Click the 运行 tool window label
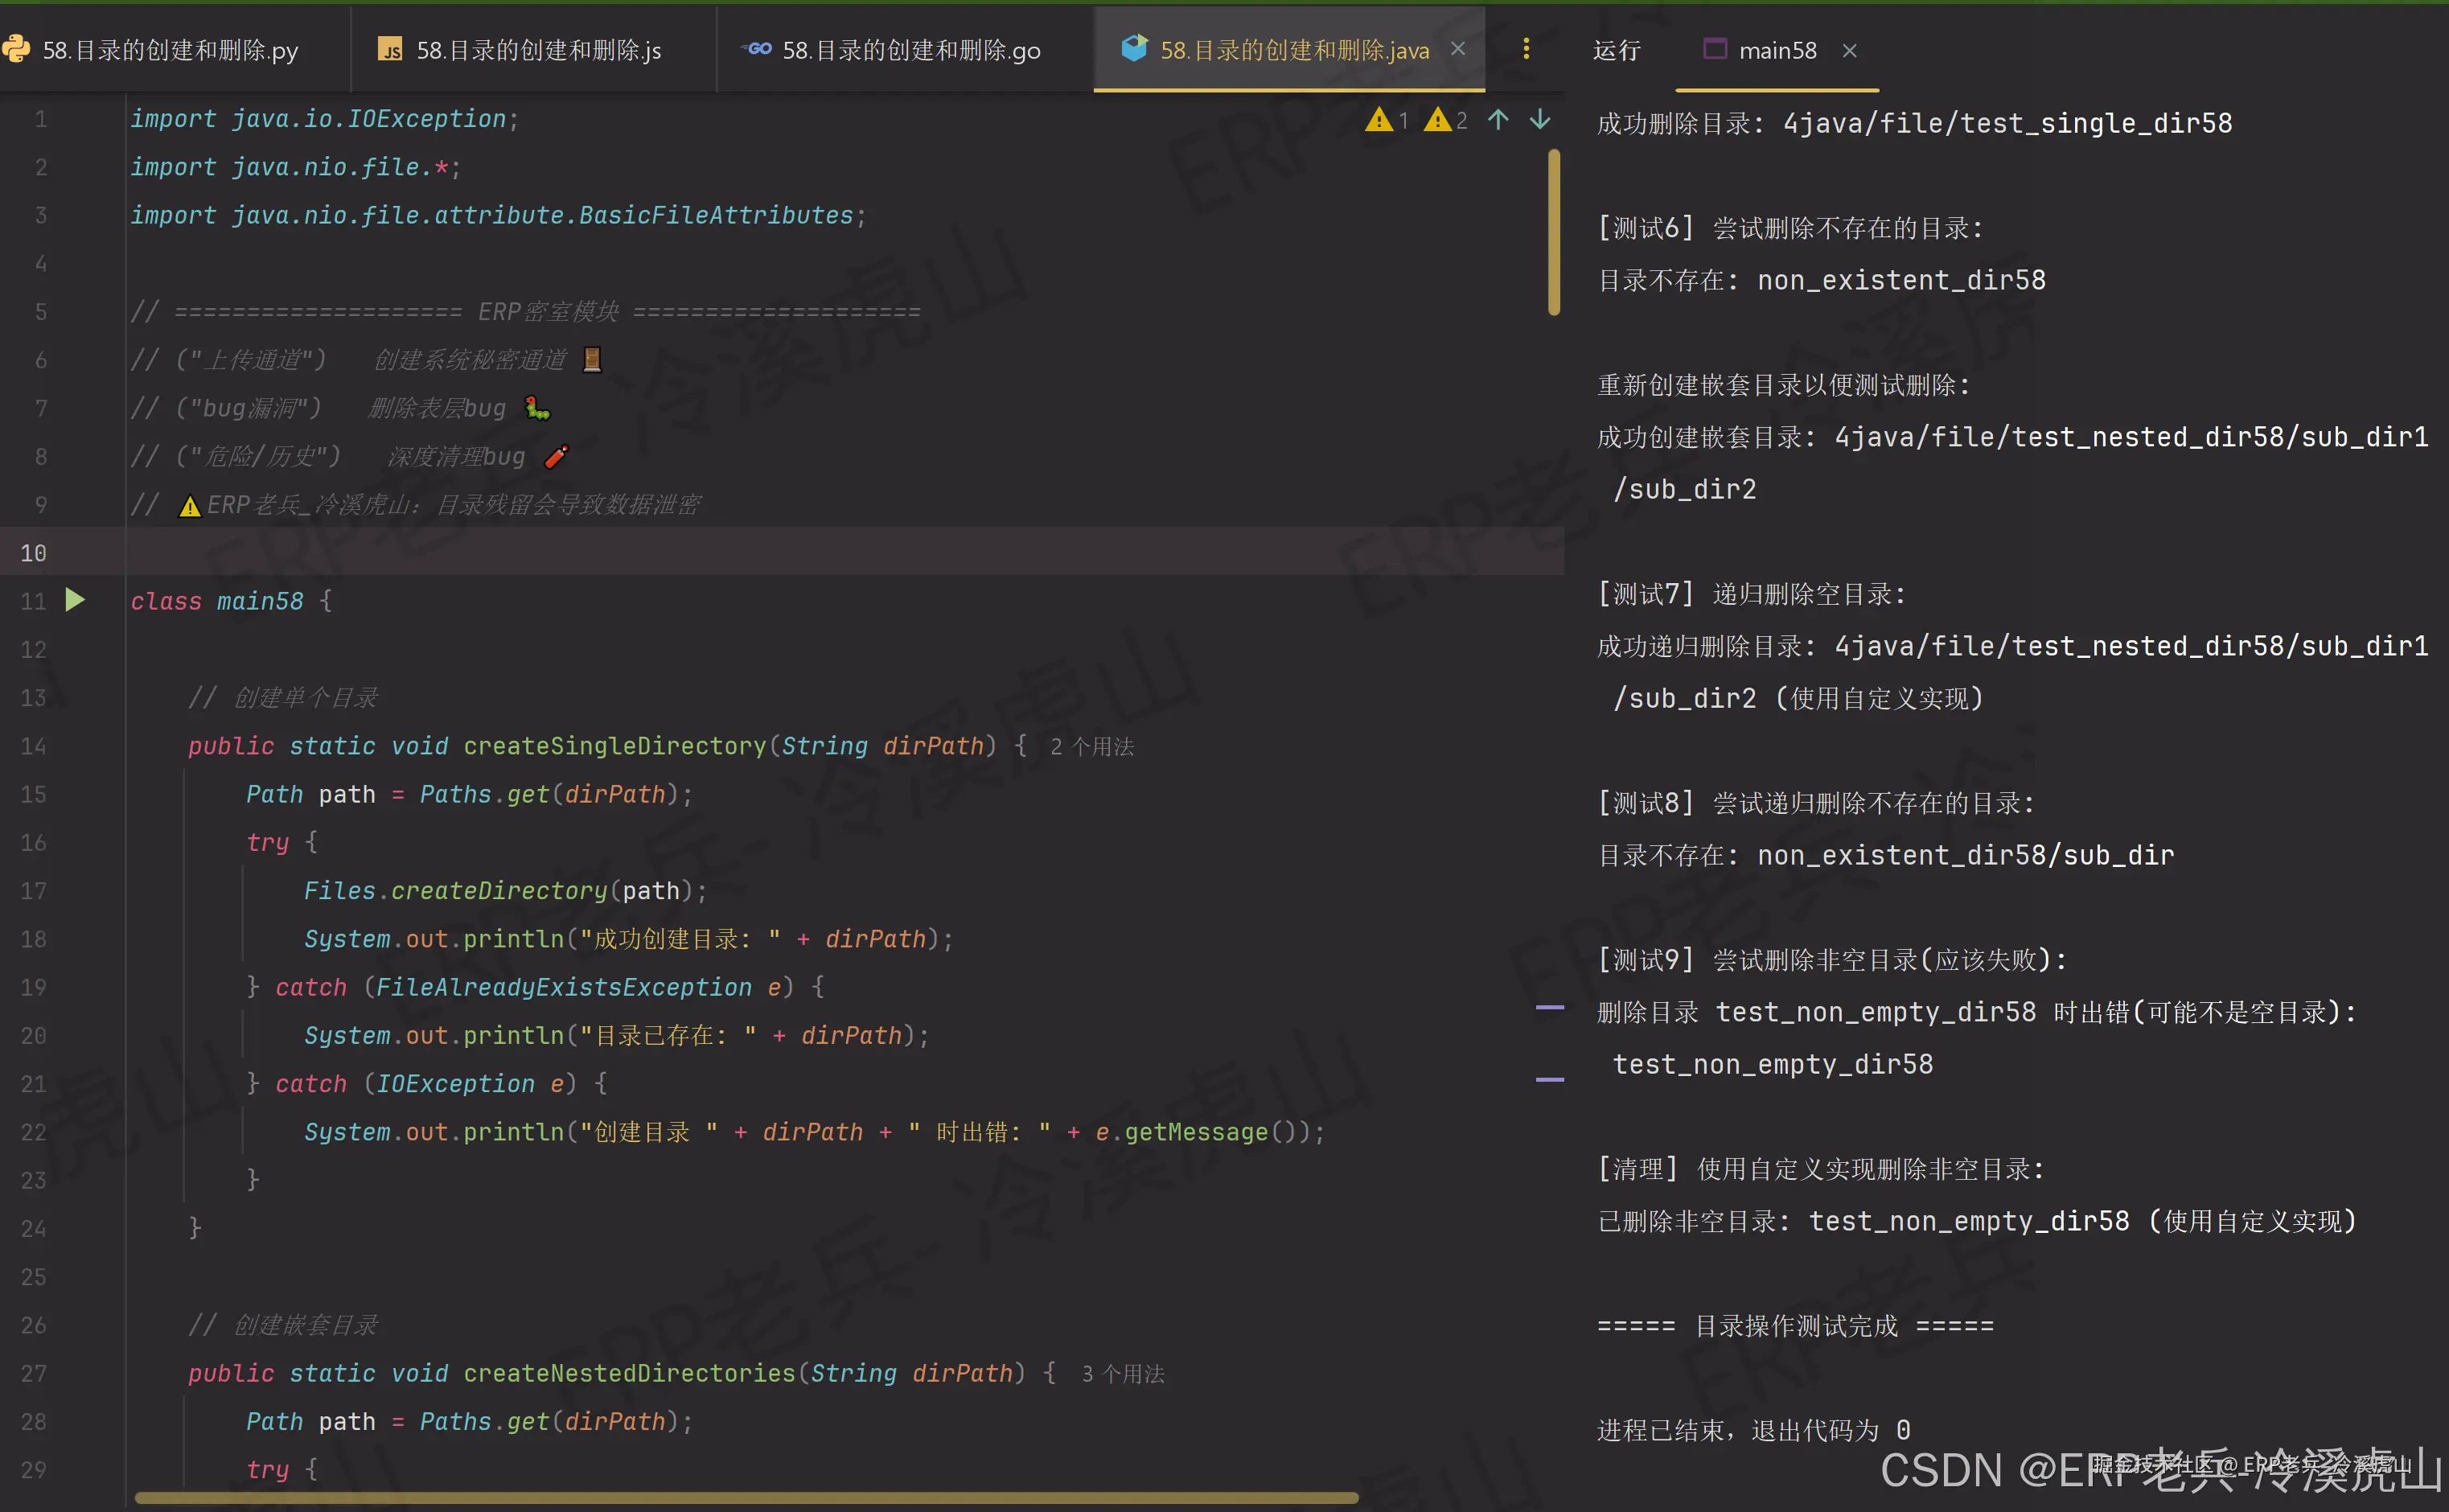The height and width of the screenshot is (1512, 2449). click(1616, 50)
